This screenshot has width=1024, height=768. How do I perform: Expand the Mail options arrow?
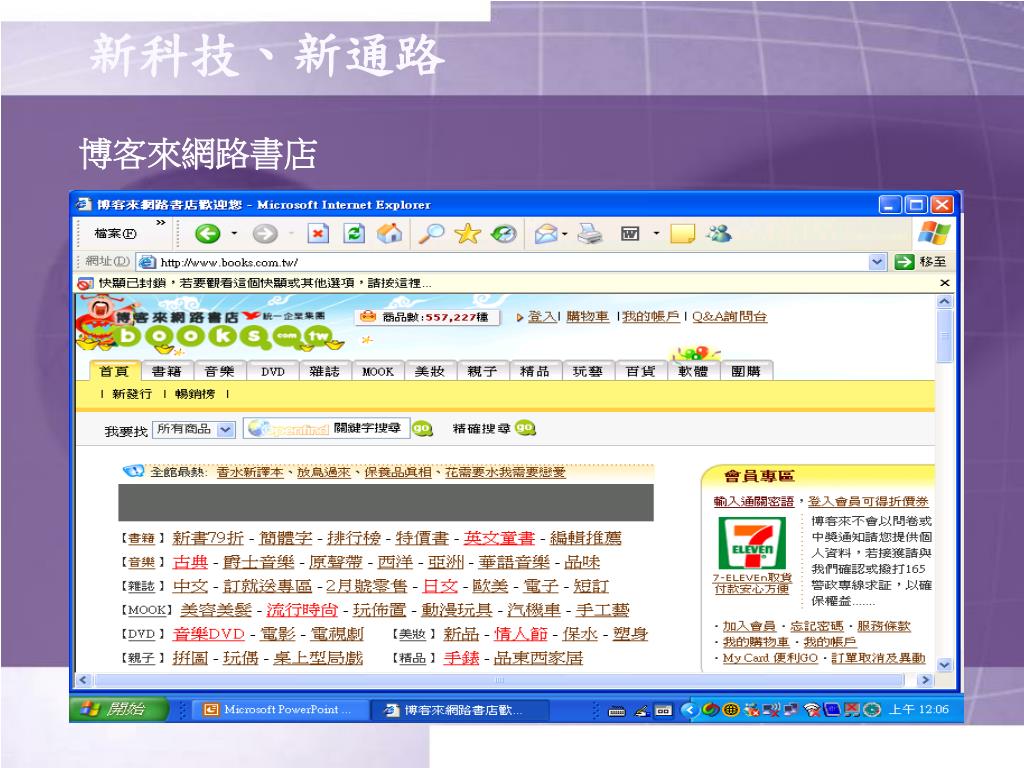pos(565,233)
